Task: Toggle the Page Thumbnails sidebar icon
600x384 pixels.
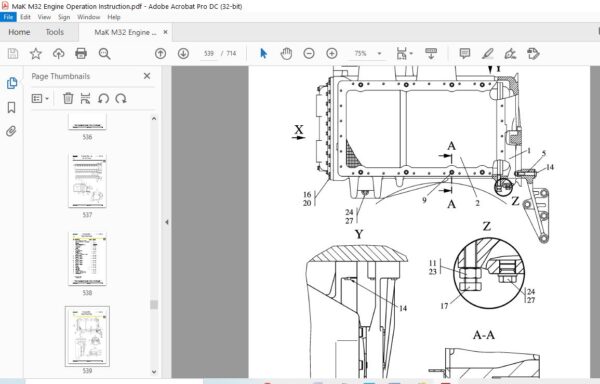Action: coord(12,83)
